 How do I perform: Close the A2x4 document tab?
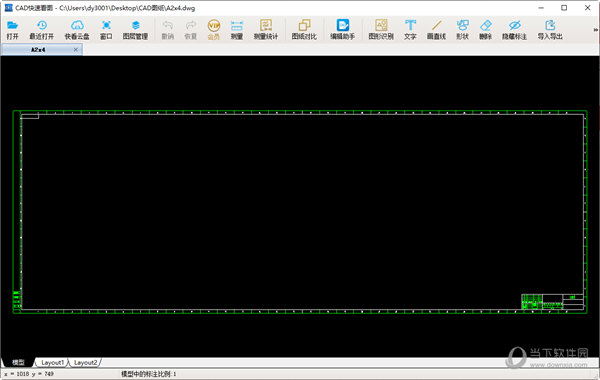[76, 50]
